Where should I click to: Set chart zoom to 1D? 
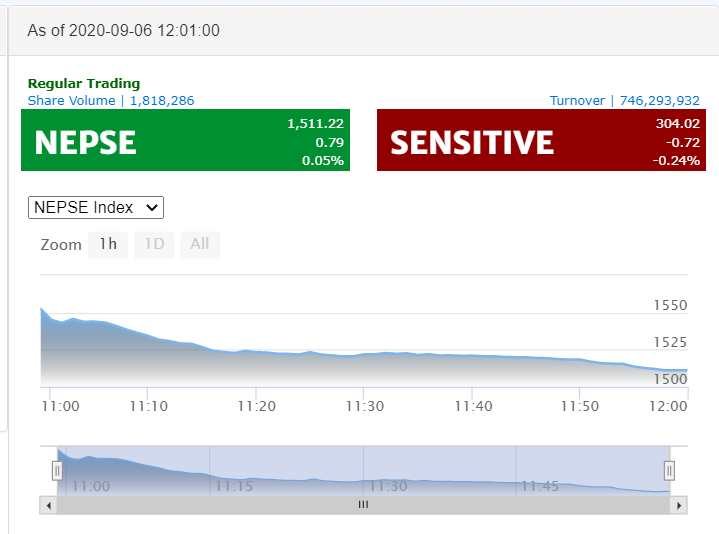coord(154,245)
